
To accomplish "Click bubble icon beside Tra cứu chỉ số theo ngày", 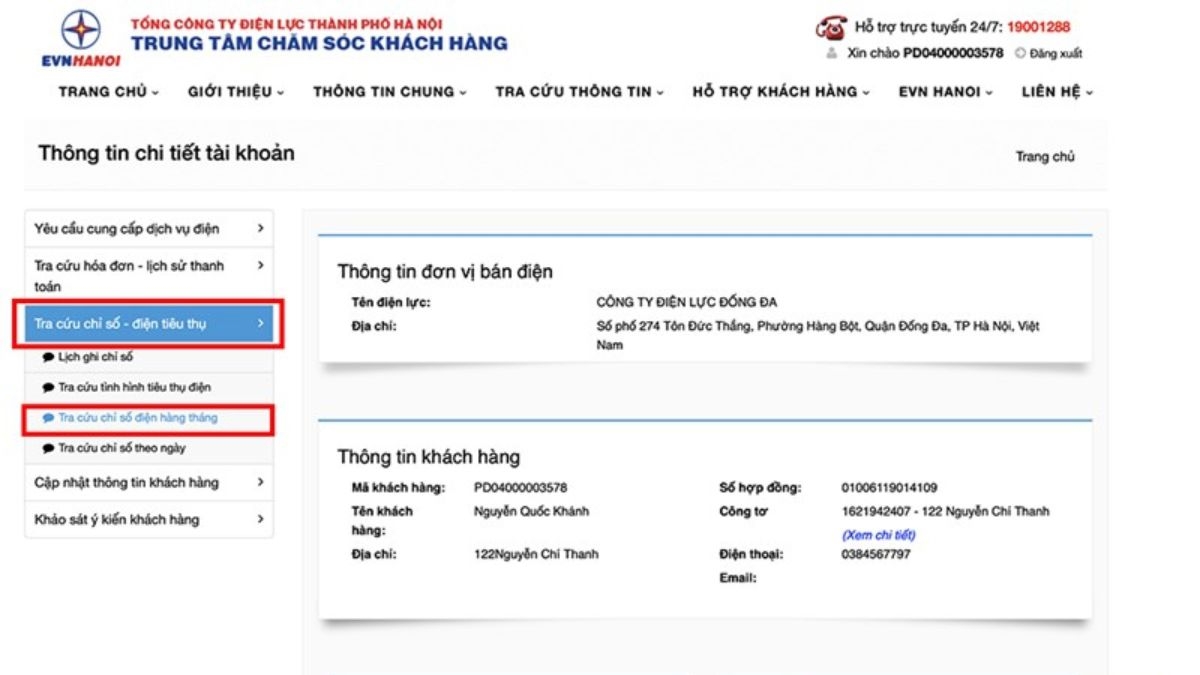I will tap(48, 448).
